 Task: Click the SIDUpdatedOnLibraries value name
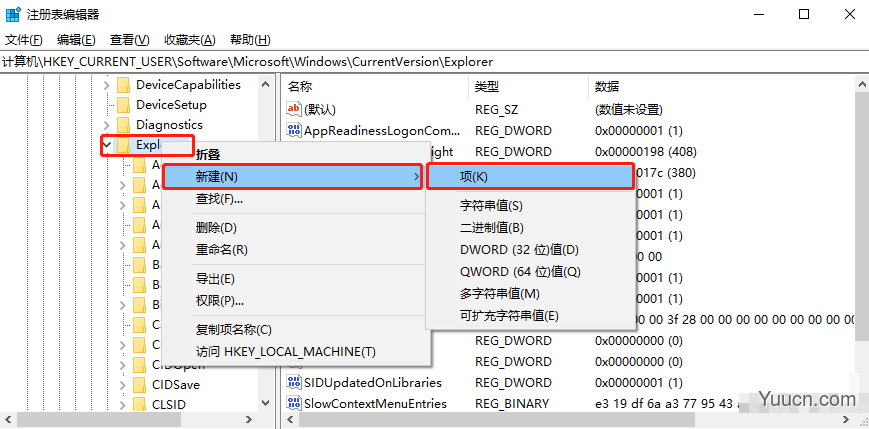[373, 382]
